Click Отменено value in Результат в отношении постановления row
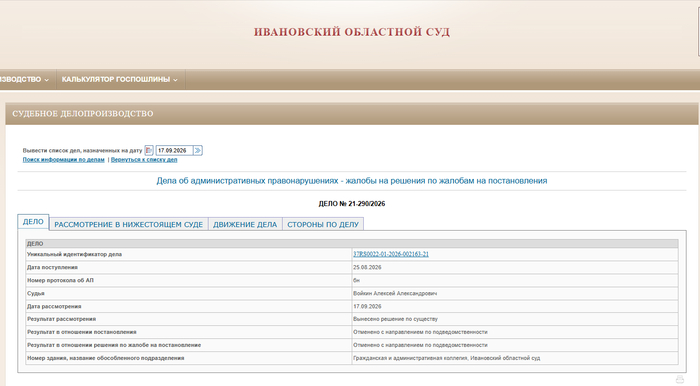 pyautogui.click(x=420, y=332)
